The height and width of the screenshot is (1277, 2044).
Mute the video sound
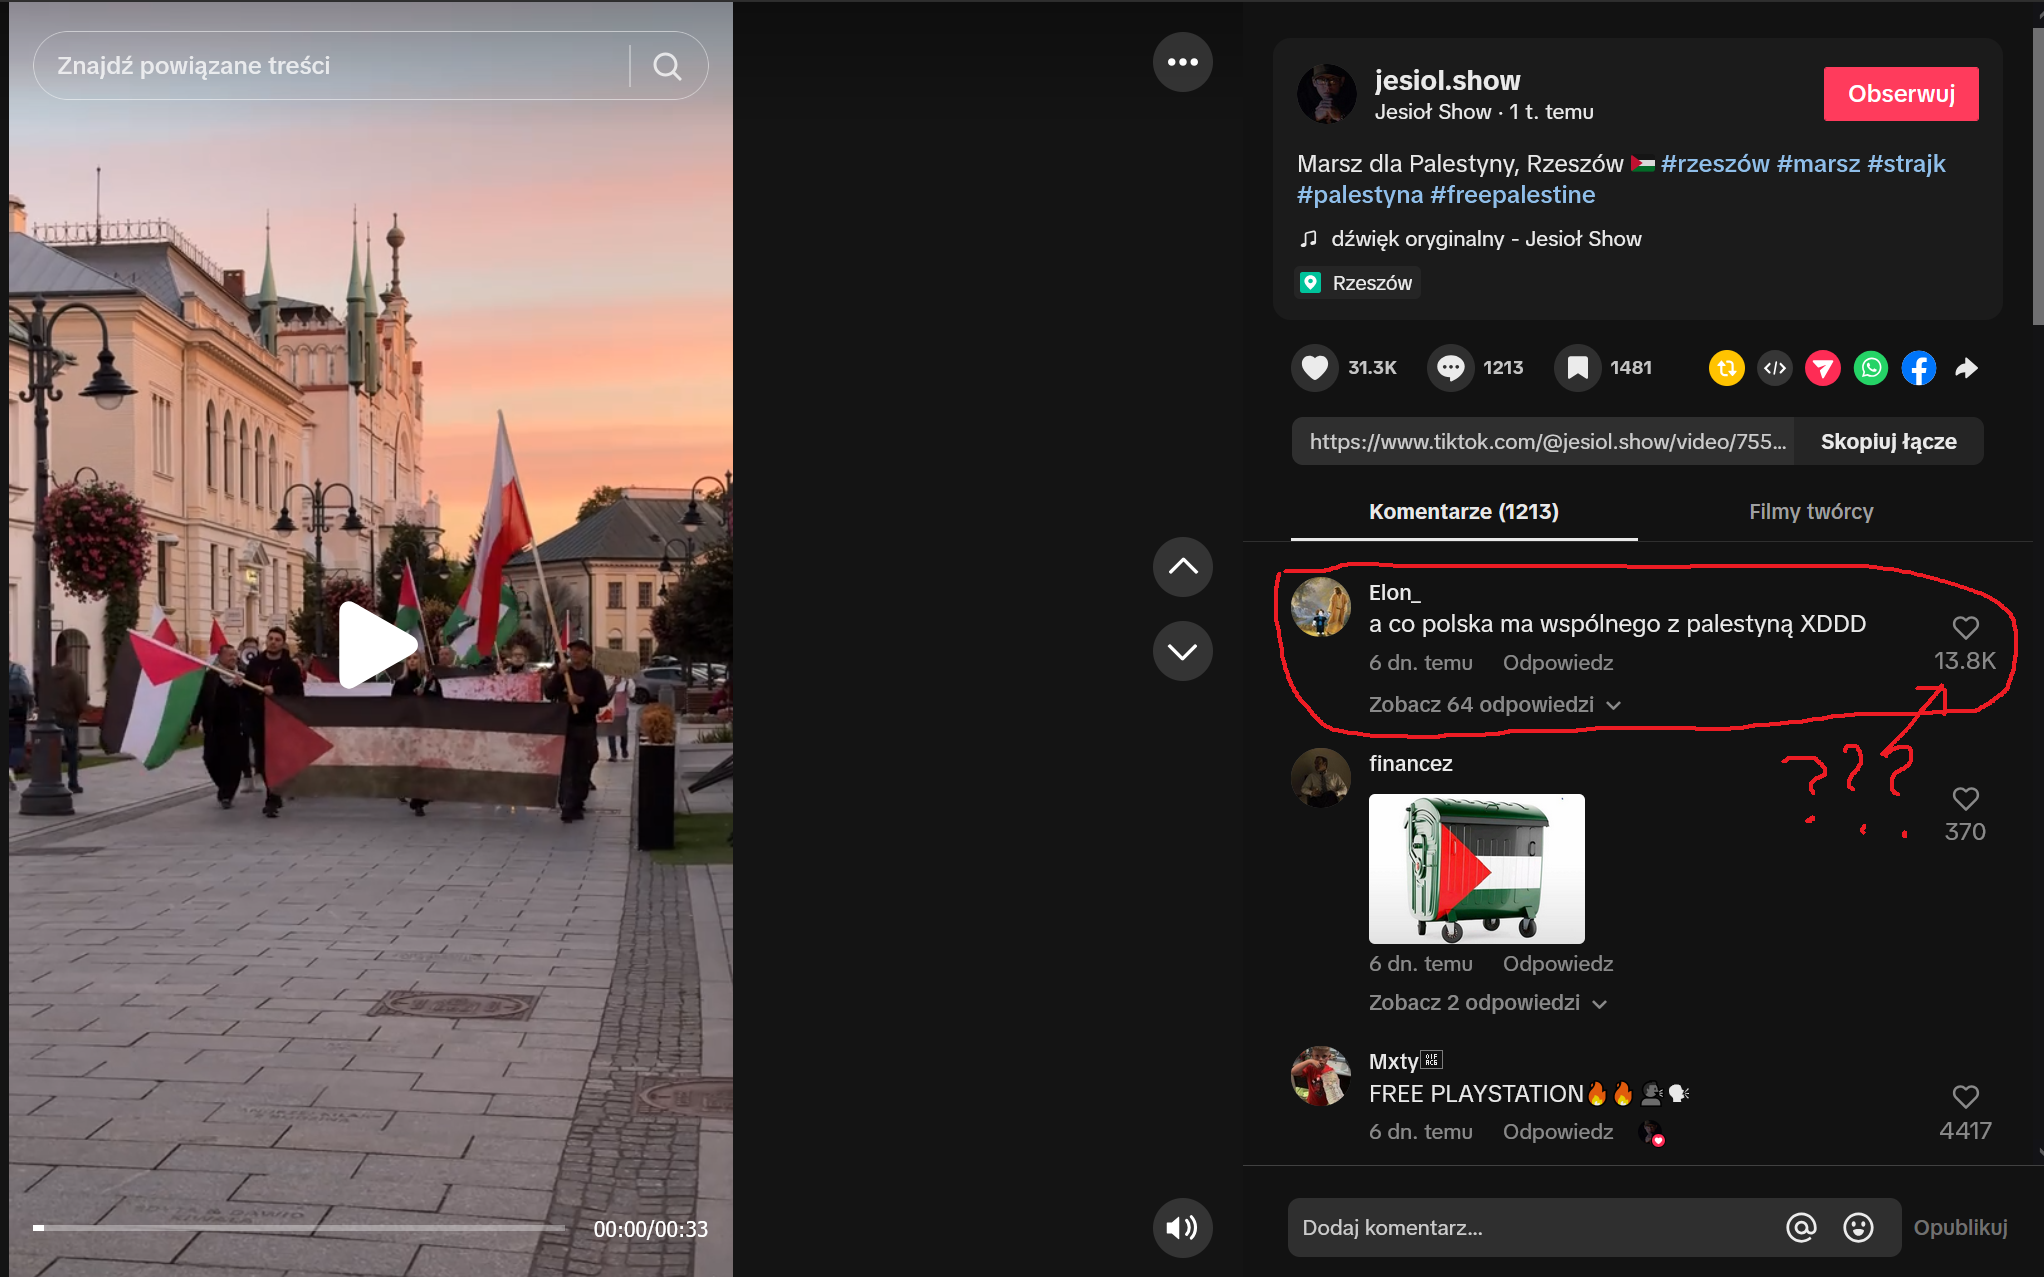[1182, 1227]
